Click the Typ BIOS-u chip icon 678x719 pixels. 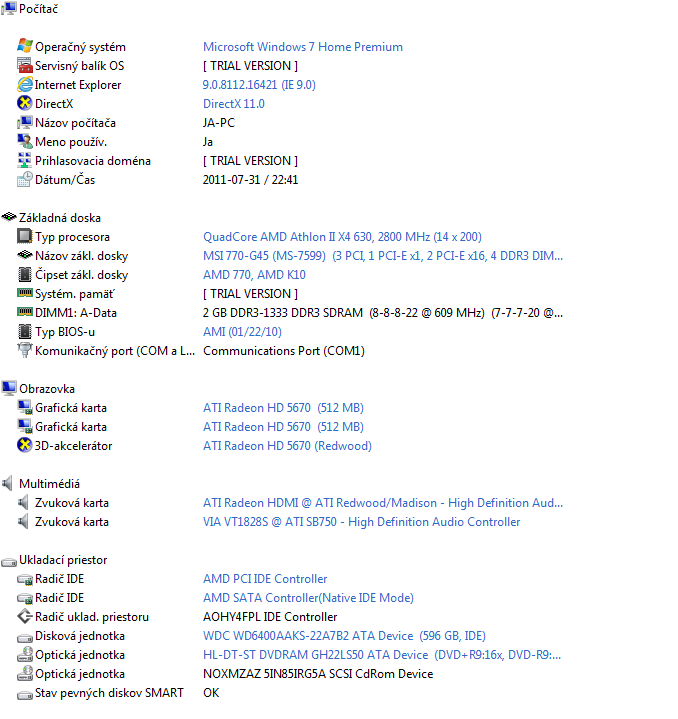click(x=25, y=332)
